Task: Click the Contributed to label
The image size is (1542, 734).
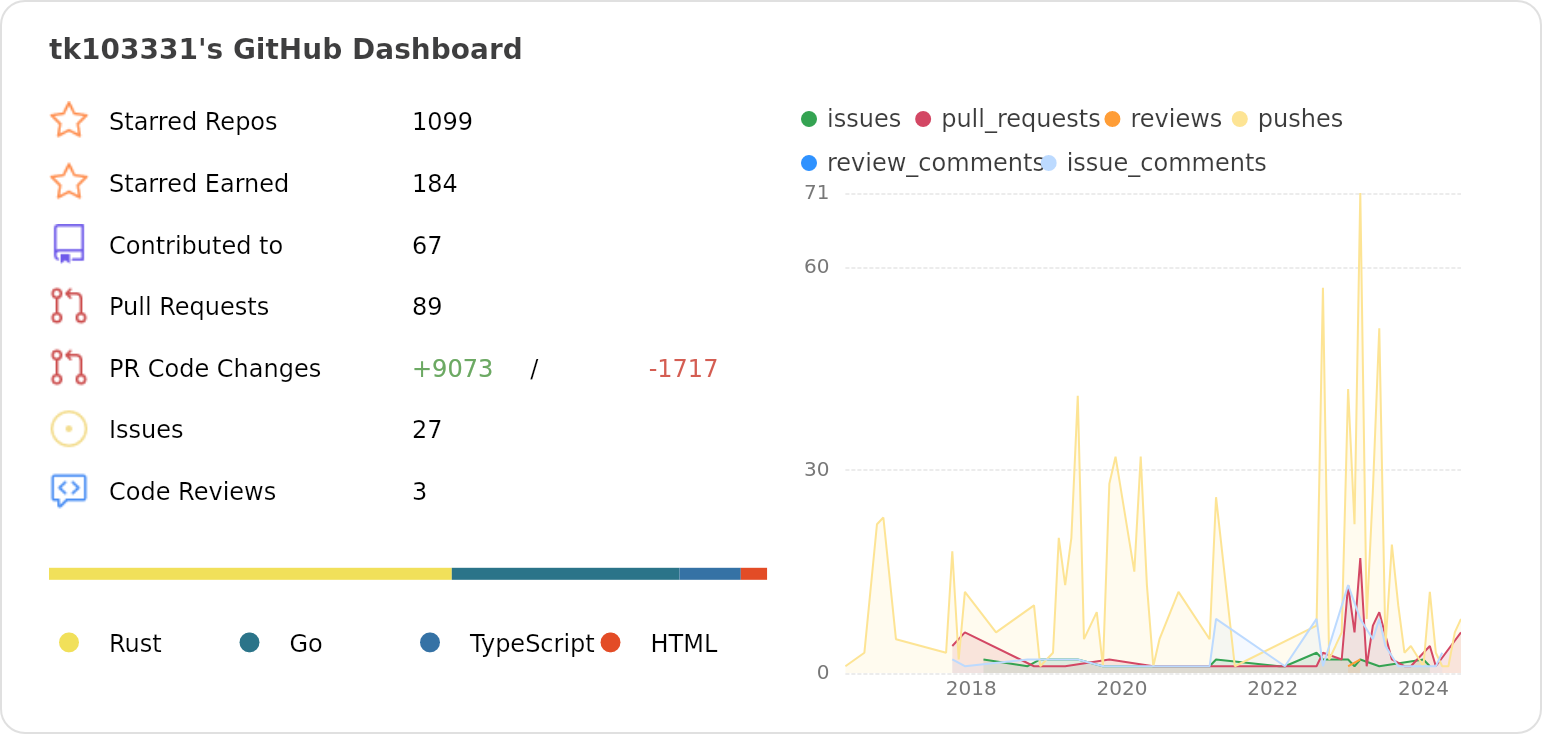Action: (x=196, y=246)
